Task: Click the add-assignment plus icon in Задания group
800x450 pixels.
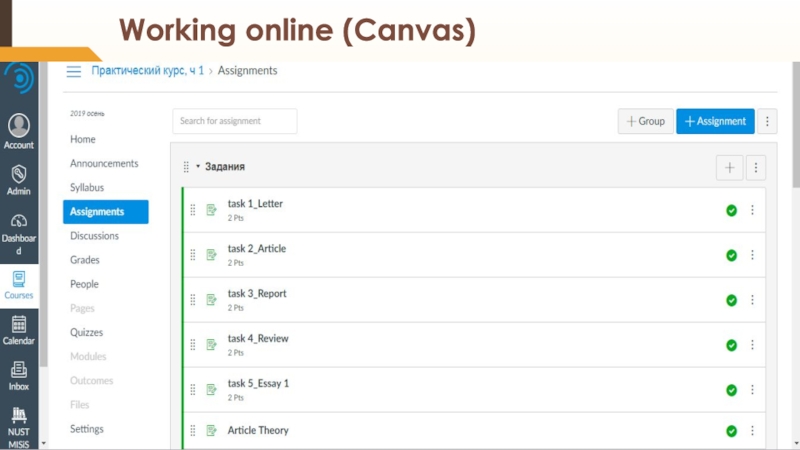Action: coord(729,168)
